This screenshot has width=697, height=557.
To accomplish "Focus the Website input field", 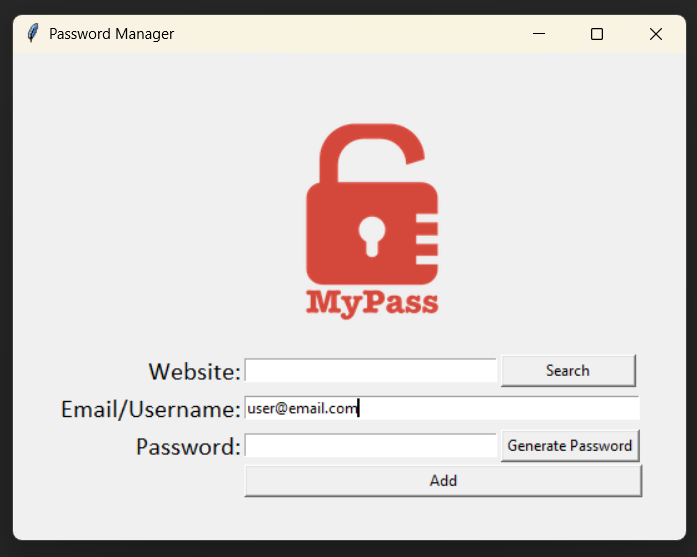I will pyautogui.click(x=370, y=371).
